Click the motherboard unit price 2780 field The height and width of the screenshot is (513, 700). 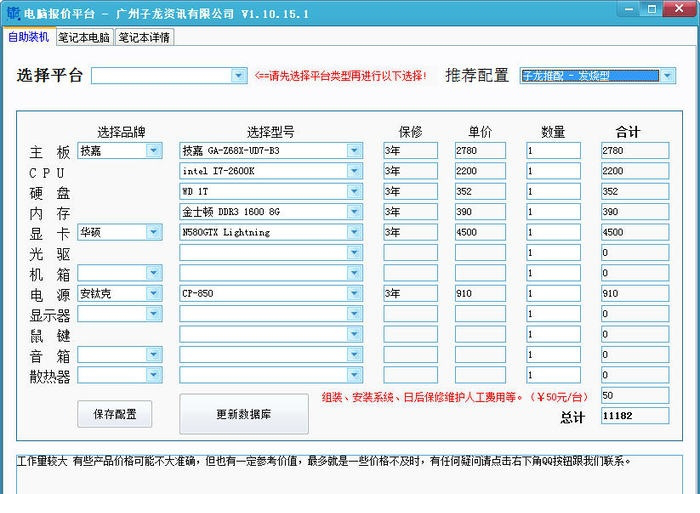pos(480,150)
